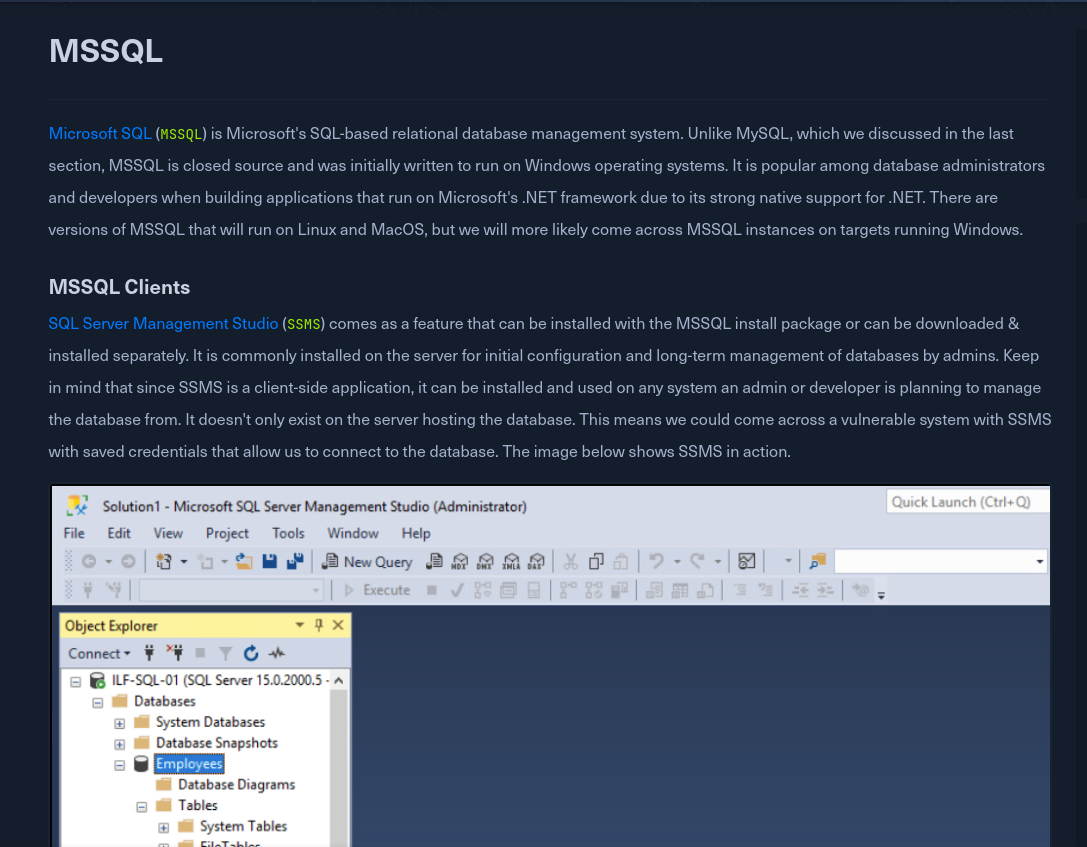Screen dimensions: 1087x847
Task: Open Activity Monitor icon in Object Explorer
Action: pyautogui.click(x=277, y=653)
